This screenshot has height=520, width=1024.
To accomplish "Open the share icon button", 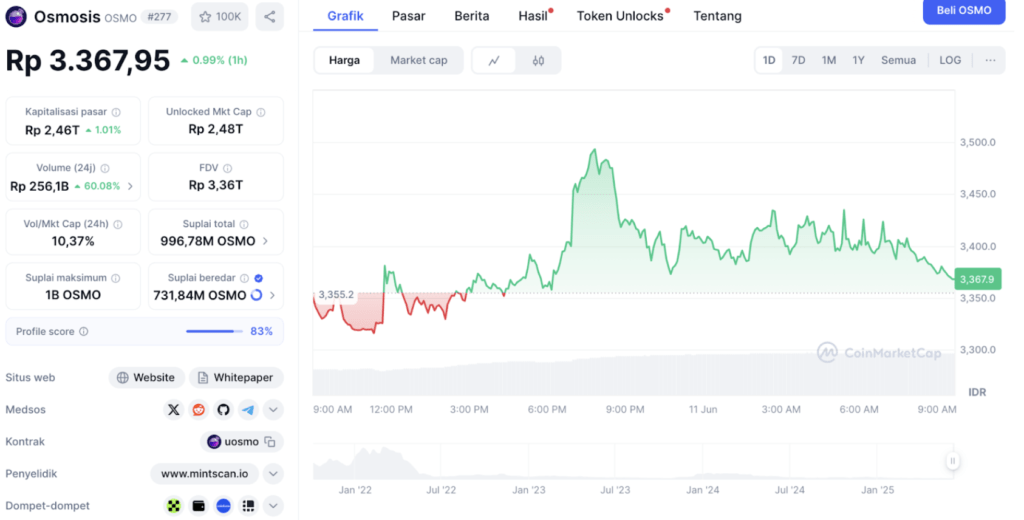I will [x=270, y=17].
